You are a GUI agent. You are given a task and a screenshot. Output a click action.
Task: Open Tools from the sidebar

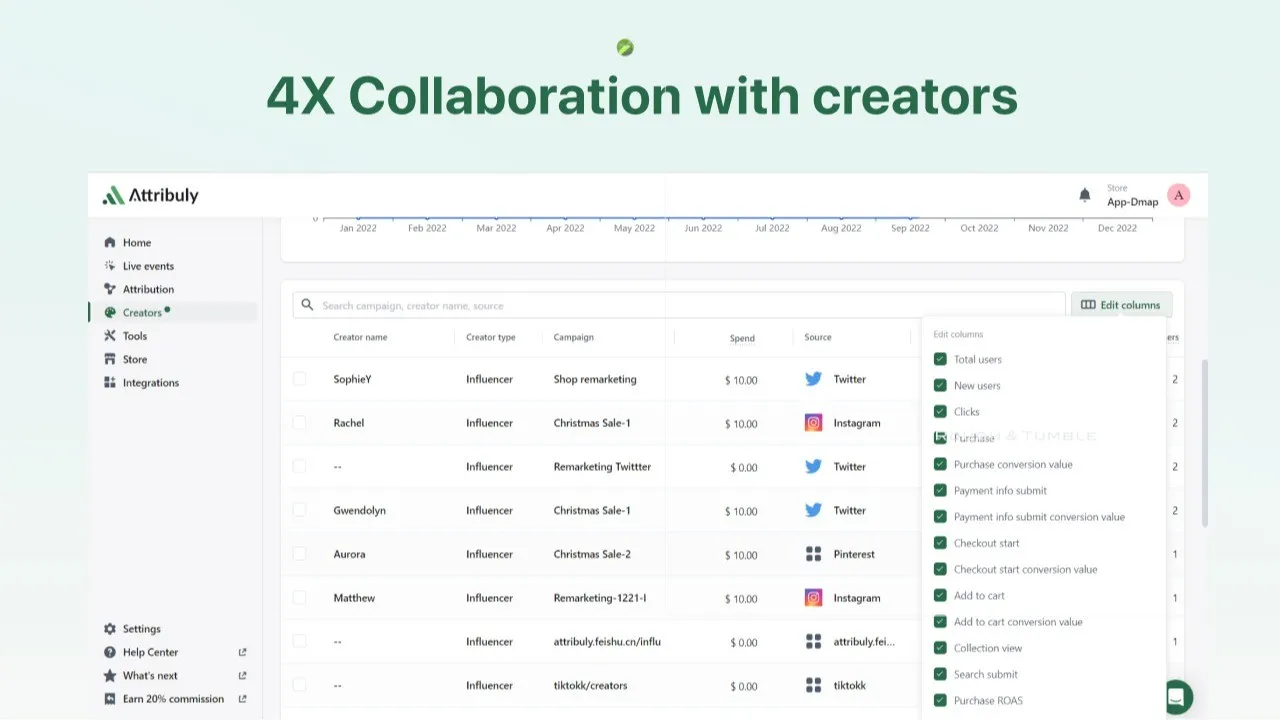click(x=135, y=336)
